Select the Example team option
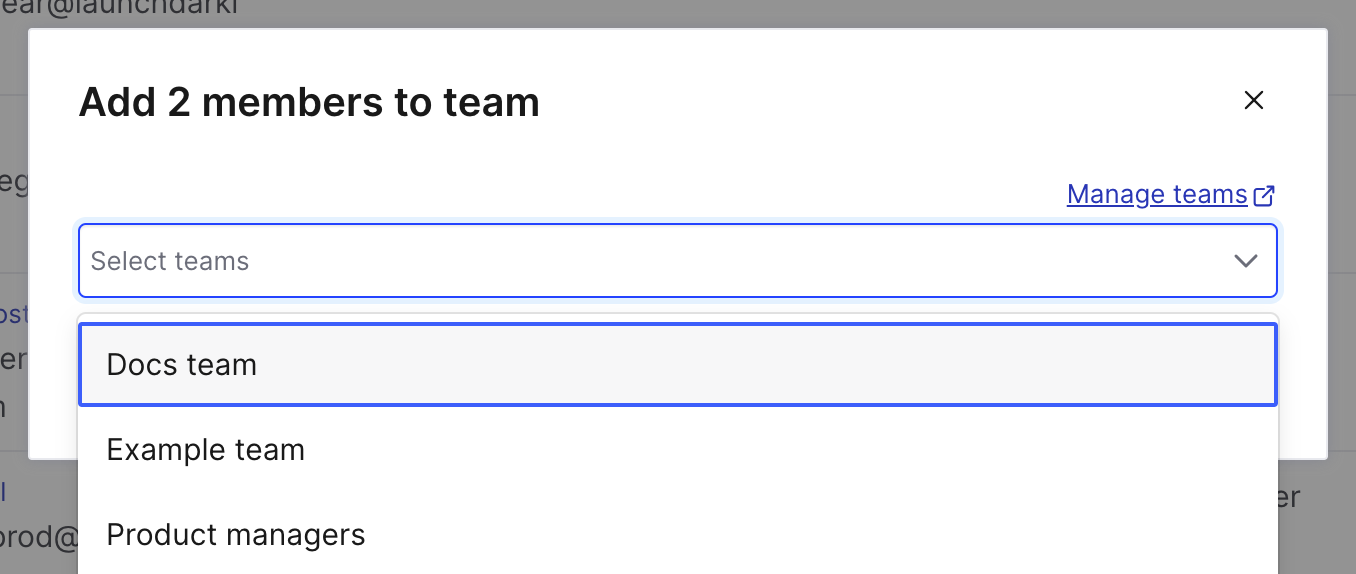Image resolution: width=1356 pixels, height=574 pixels. [206, 450]
